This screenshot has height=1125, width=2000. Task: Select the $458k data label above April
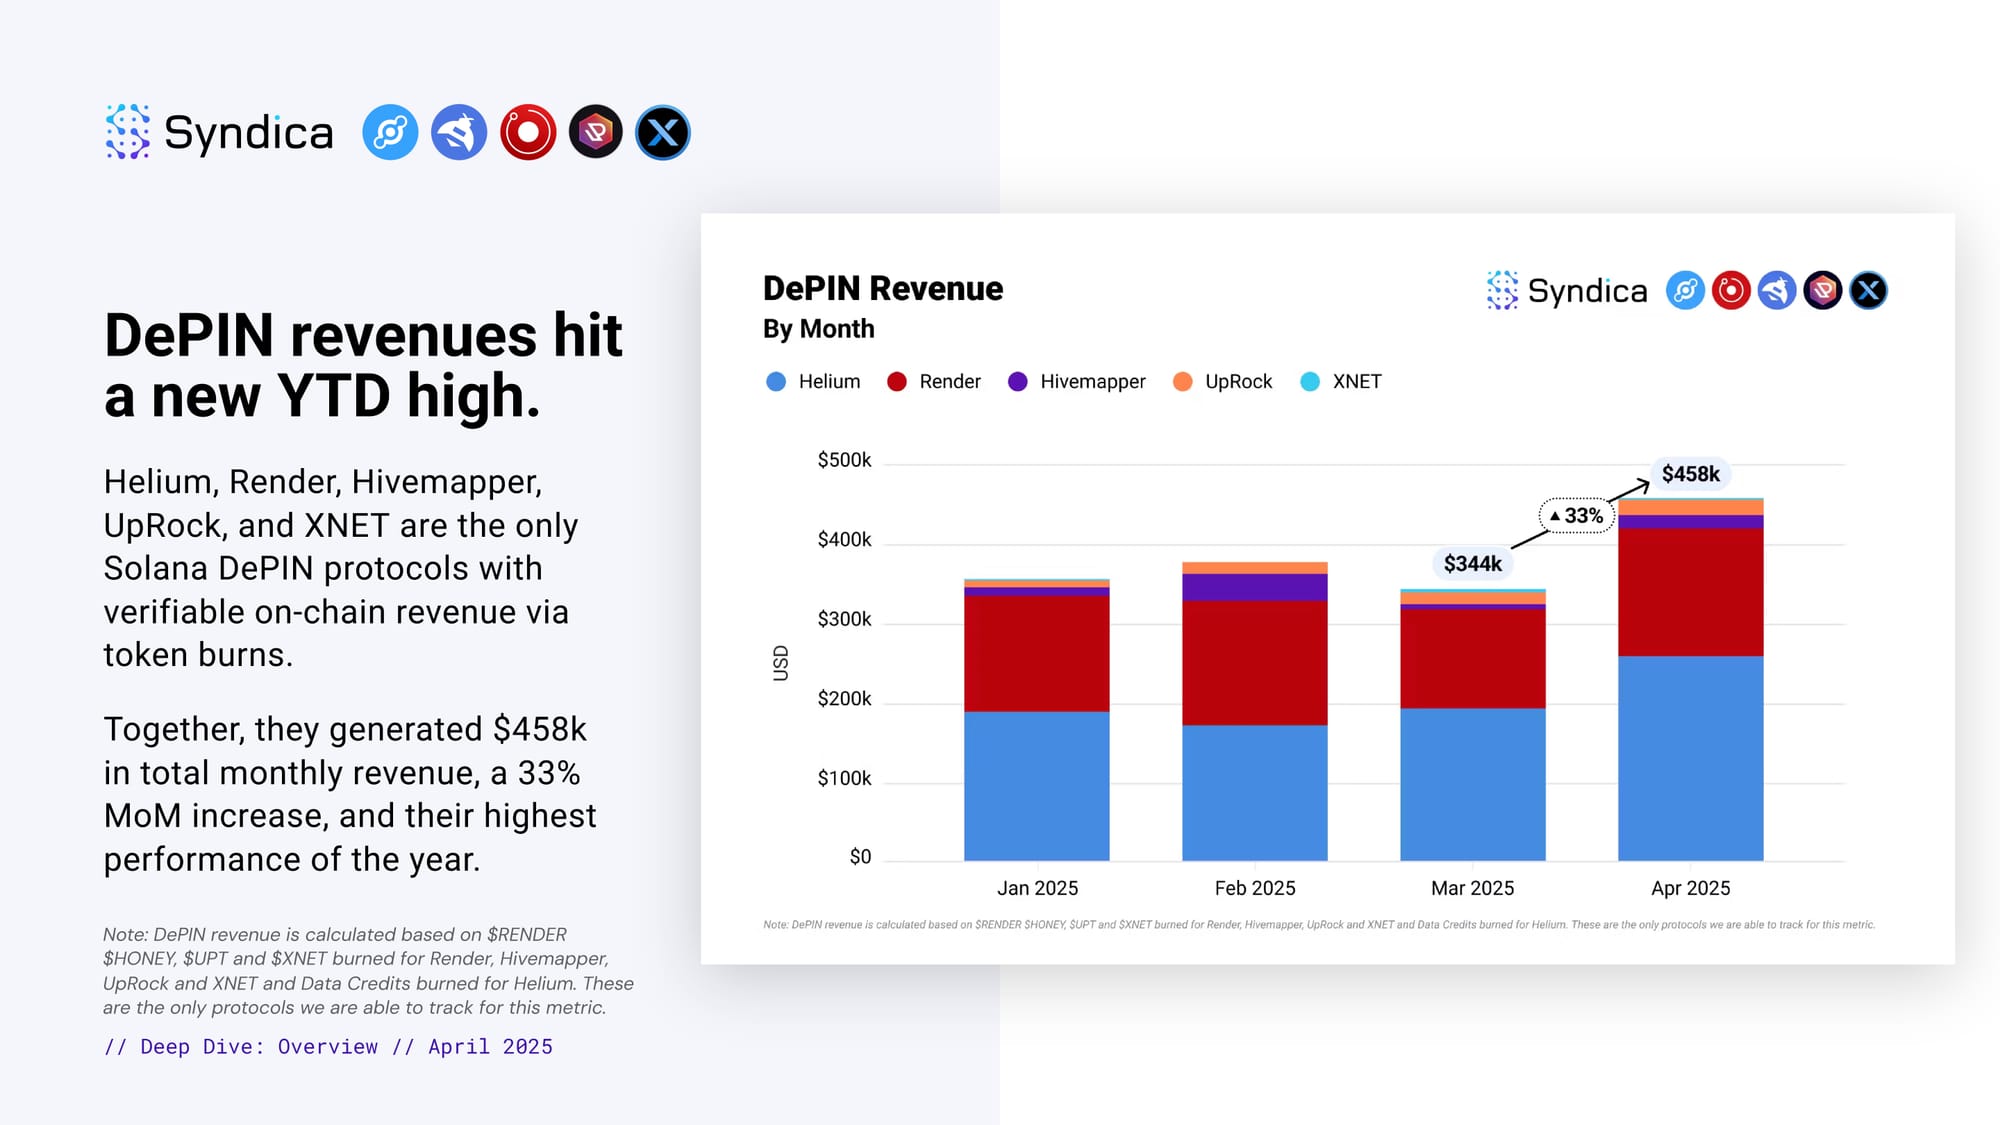[x=1690, y=474]
